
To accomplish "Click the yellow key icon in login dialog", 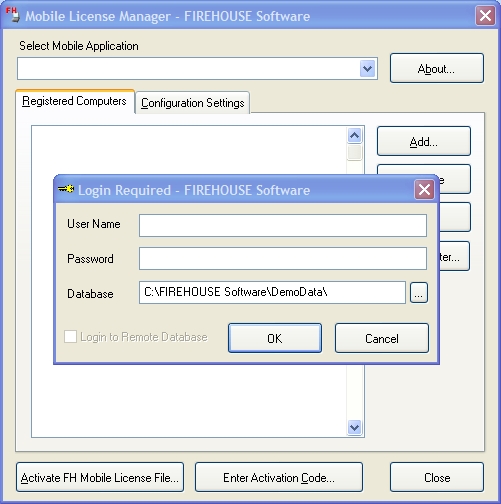I will (x=66, y=189).
